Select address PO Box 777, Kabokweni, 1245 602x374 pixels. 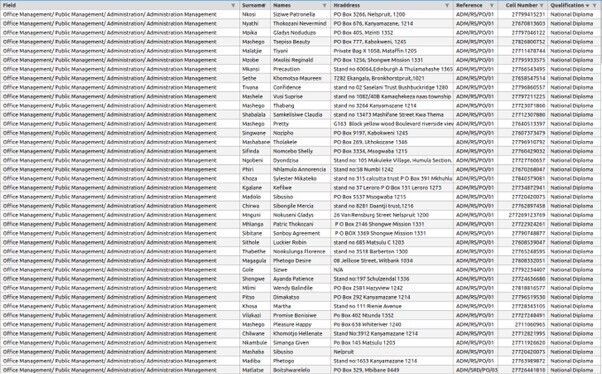[392, 42]
